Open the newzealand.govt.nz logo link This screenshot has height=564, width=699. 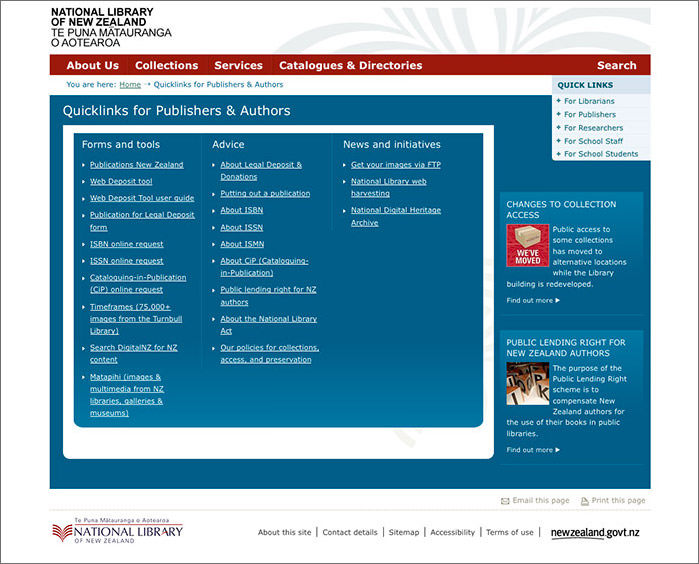pyautogui.click(x=595, y=533)
